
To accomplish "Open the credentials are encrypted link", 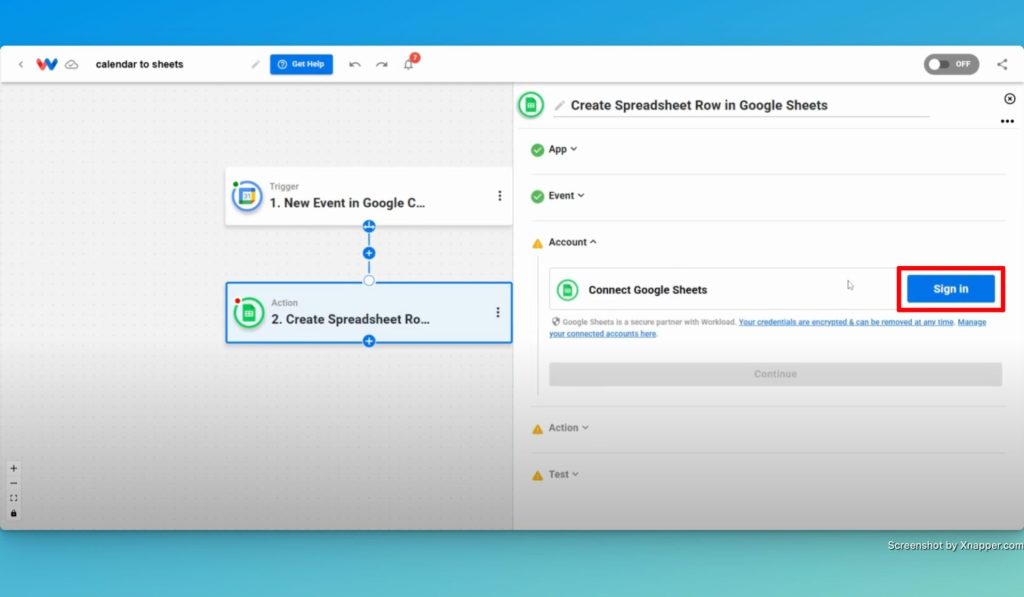I will coord(846,322).
